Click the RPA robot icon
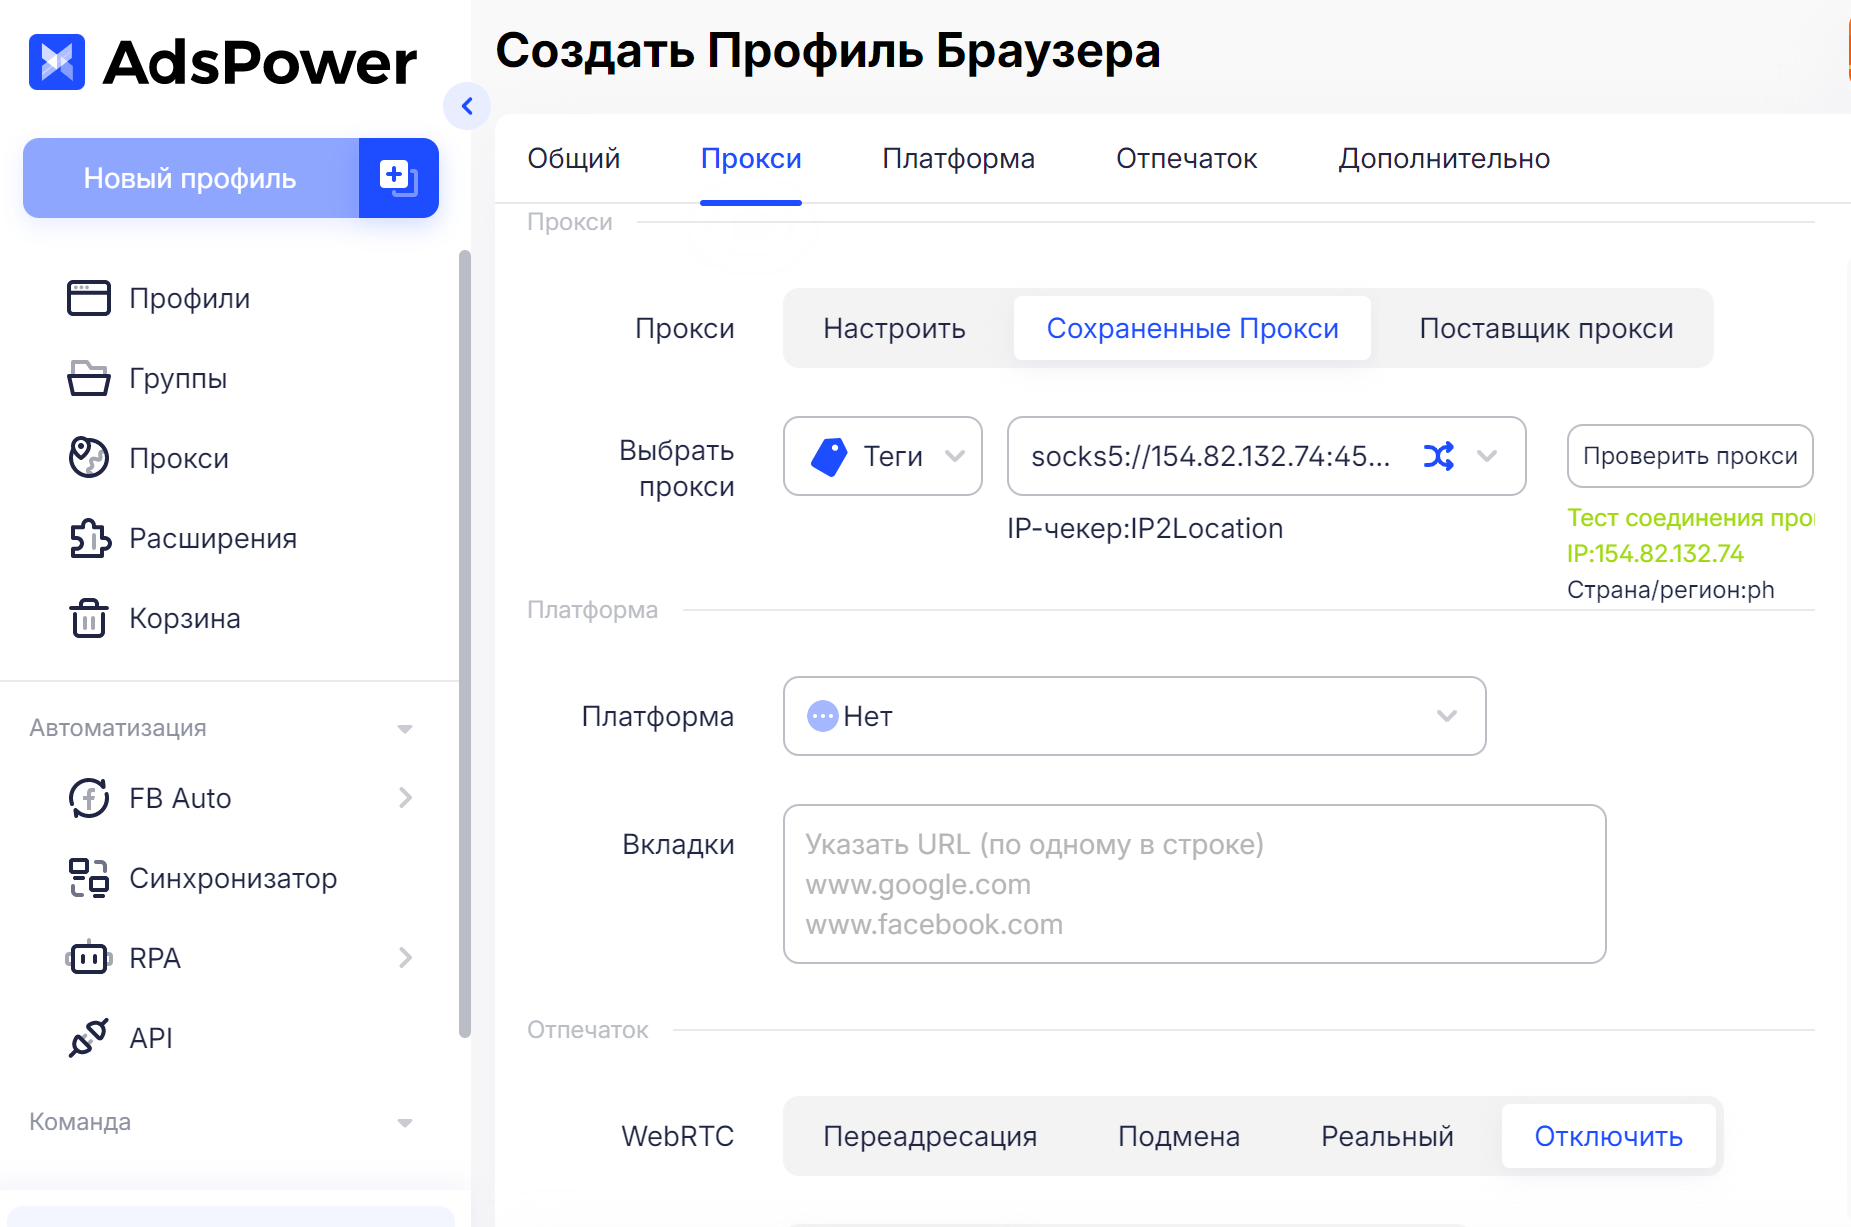 point(89,958)
